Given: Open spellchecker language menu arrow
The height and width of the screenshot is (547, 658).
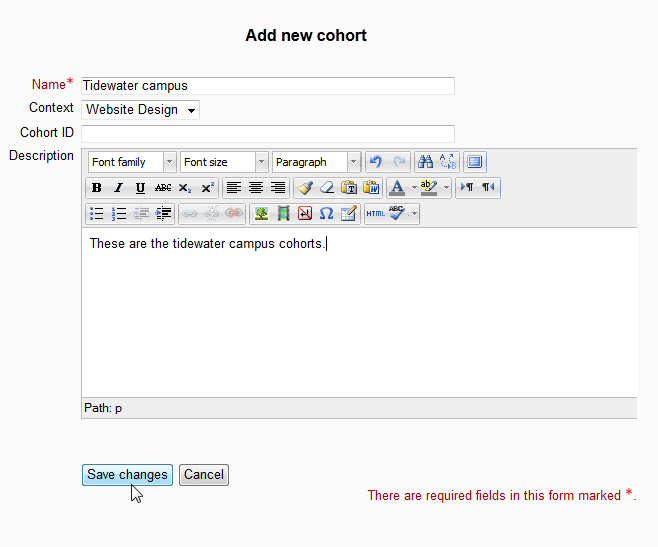Looking at the screenshot, I should [x=414, y=214].
